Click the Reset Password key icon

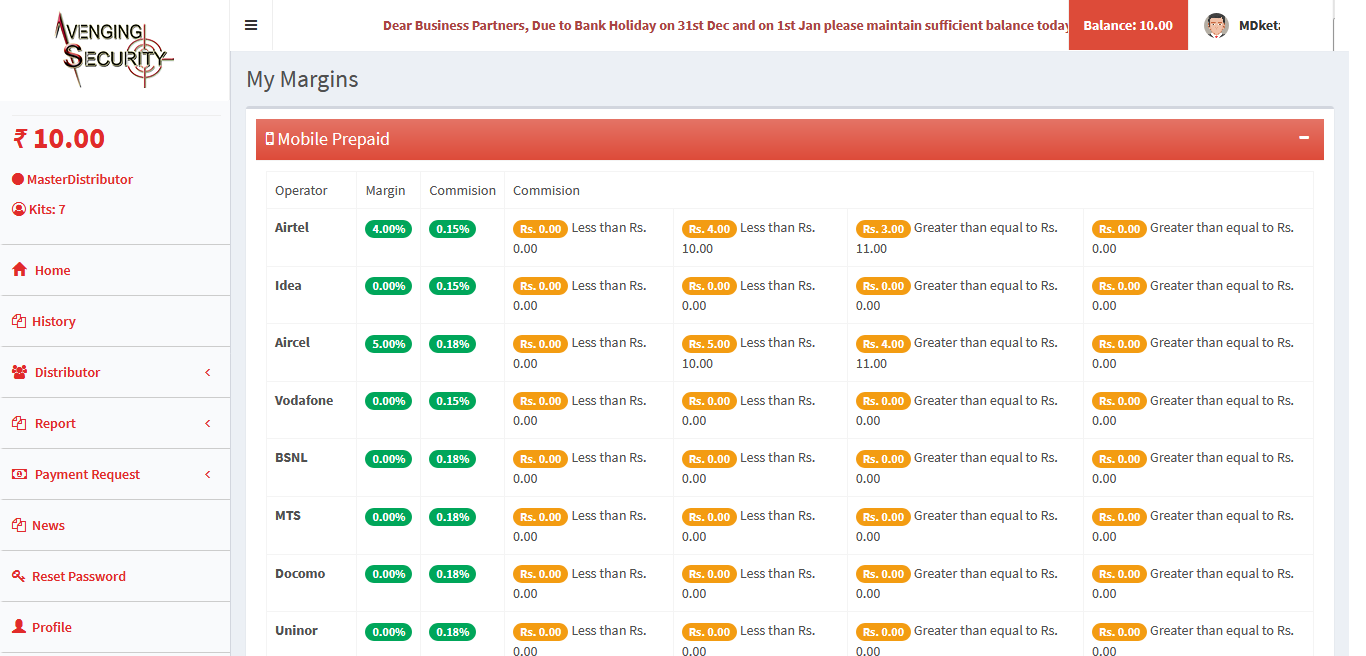tap(18, 576)
